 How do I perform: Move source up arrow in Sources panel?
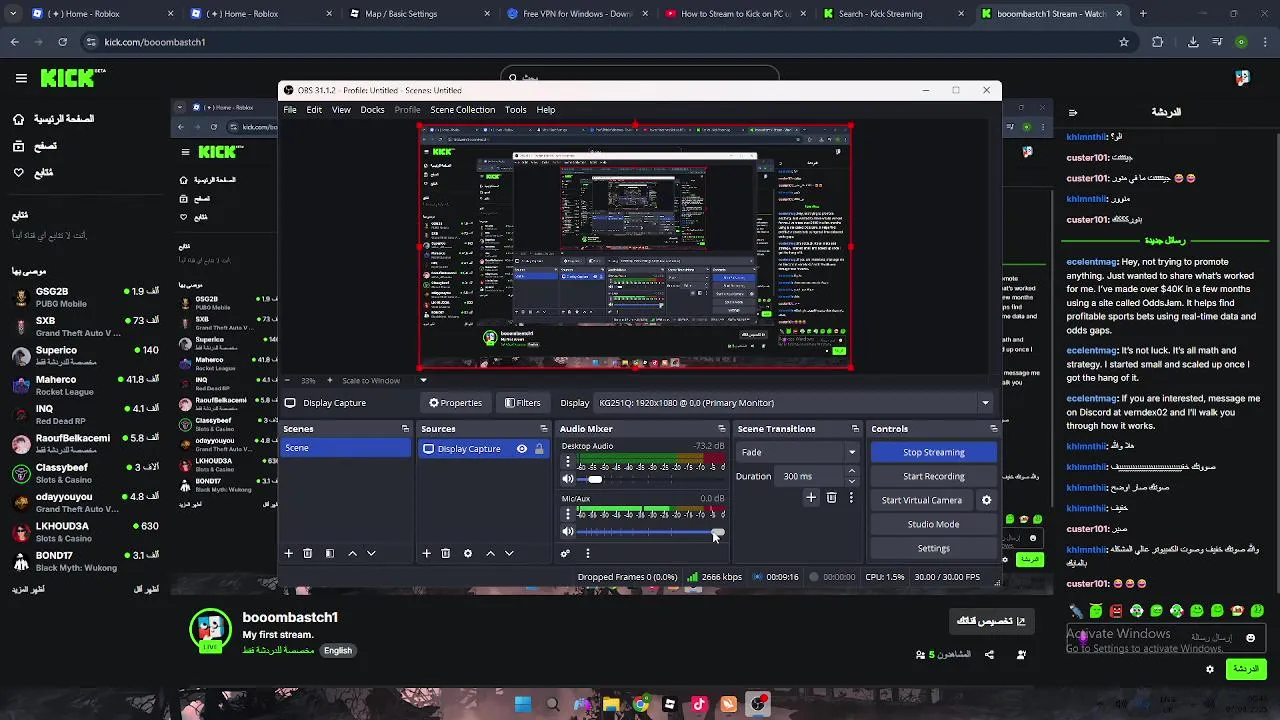pos(490,553)
